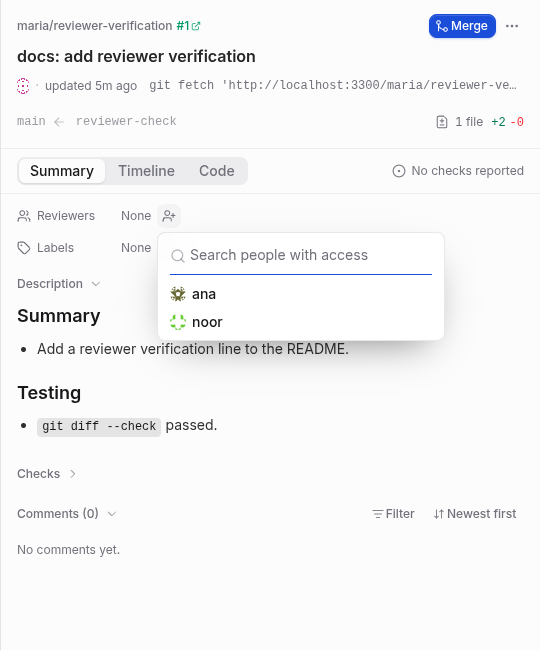Screen dimensions: 540x650
Task: Click the Merge button
Action: pyautogui.click(x=462, y=26)
